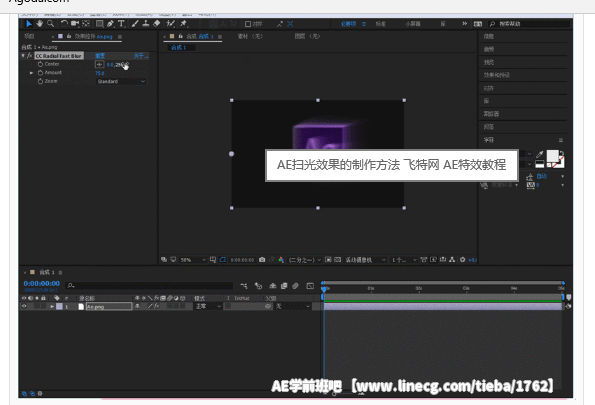The width and height of the screenshot is (595, 405).
Task: Click the timeline layer search field
Action: tap(149, 285)
